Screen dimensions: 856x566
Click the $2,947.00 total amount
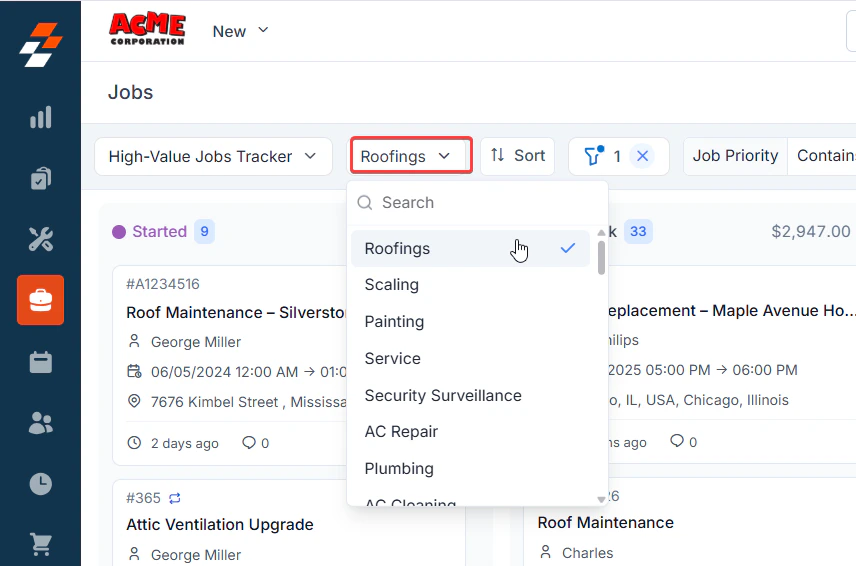pos(811,231)
